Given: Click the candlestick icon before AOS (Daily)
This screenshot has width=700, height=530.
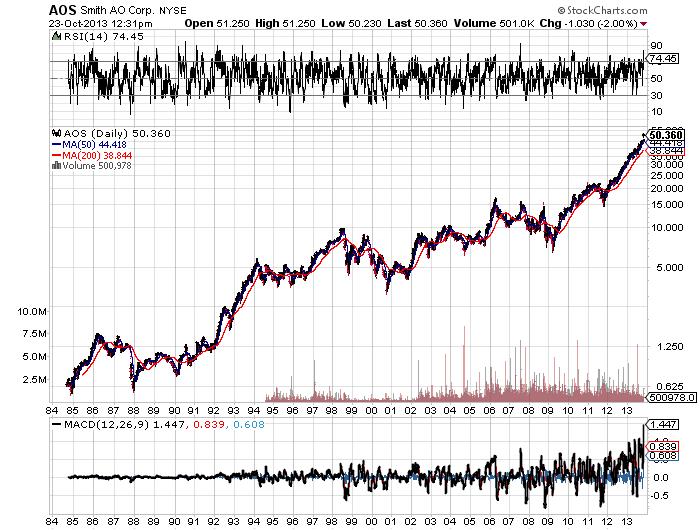Looking at the screenshot, I should point(56,133).
